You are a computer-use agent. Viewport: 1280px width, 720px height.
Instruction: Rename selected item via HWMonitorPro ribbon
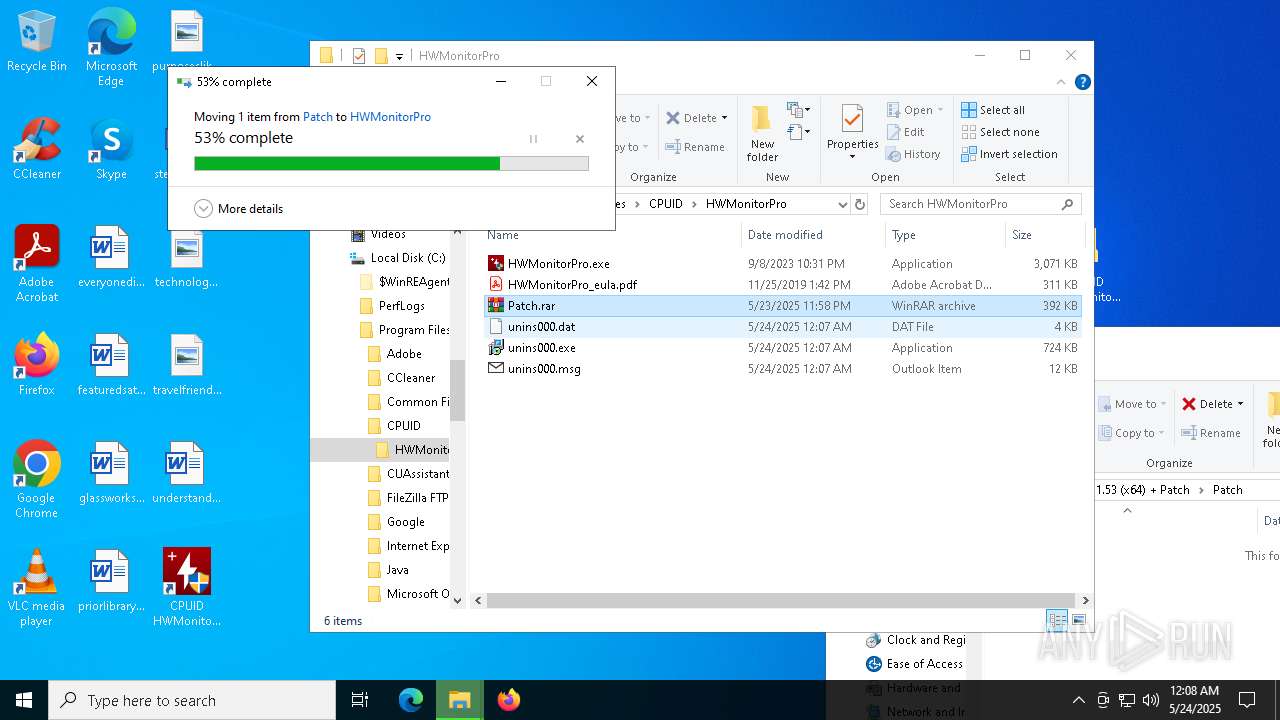(x=695, y=147)
